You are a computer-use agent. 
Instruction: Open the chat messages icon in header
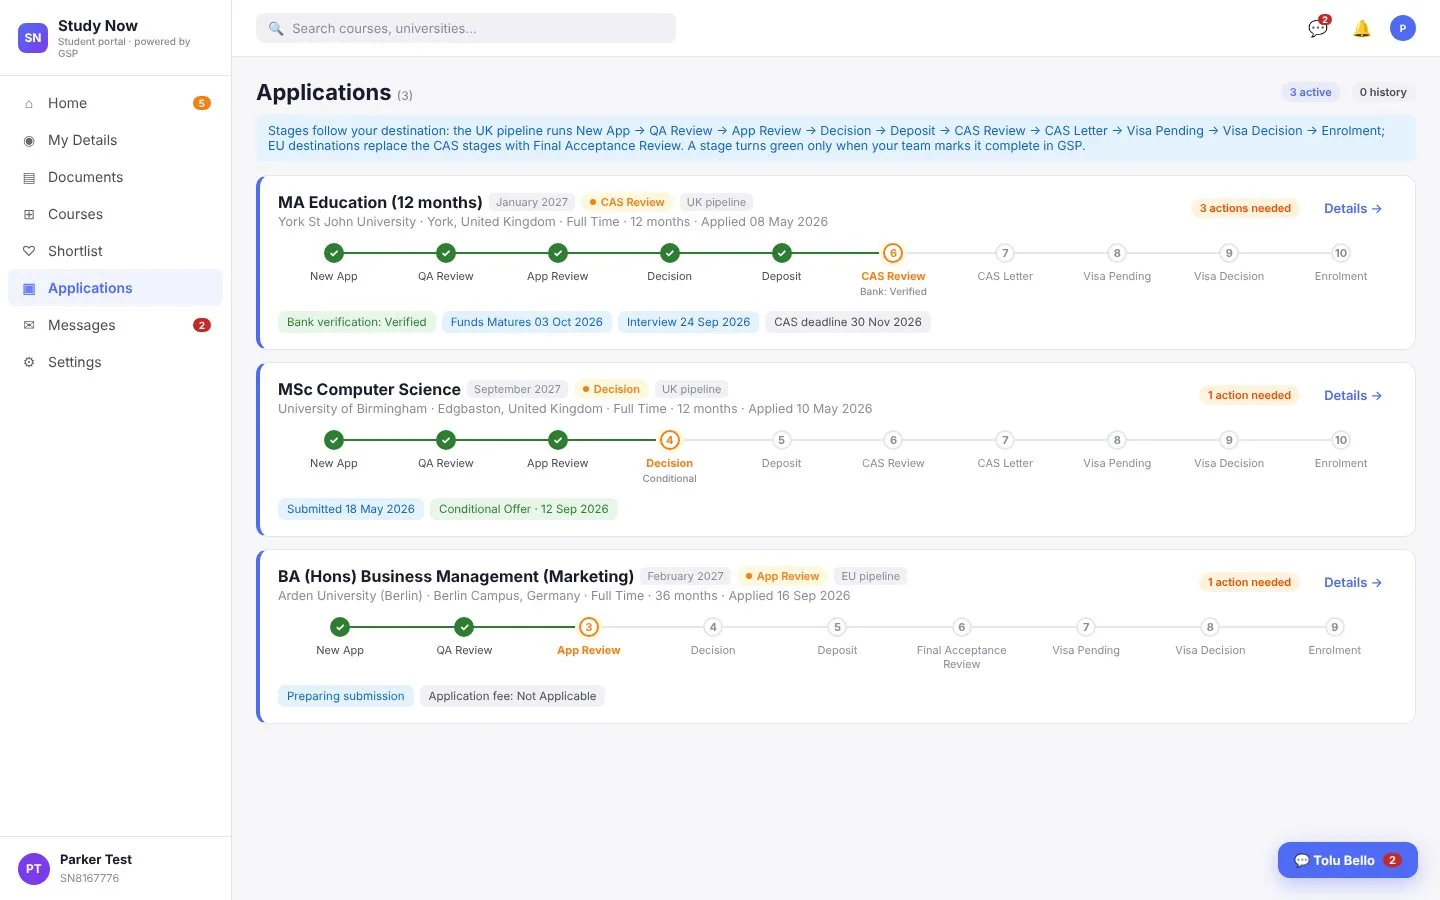click(x=1318, y=28)
